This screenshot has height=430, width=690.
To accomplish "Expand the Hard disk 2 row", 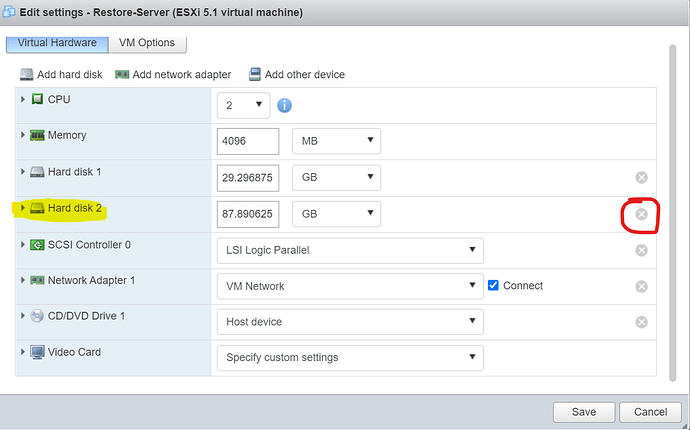I will pos(23,209).
